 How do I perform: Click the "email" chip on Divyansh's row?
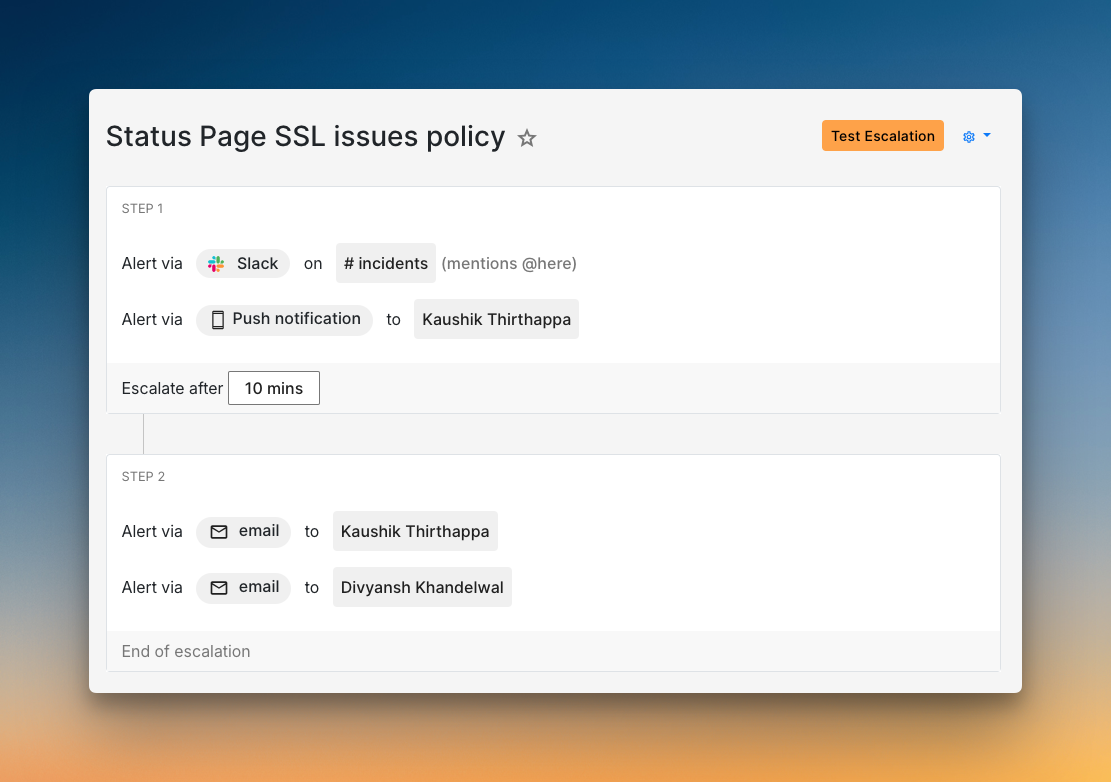243,587
